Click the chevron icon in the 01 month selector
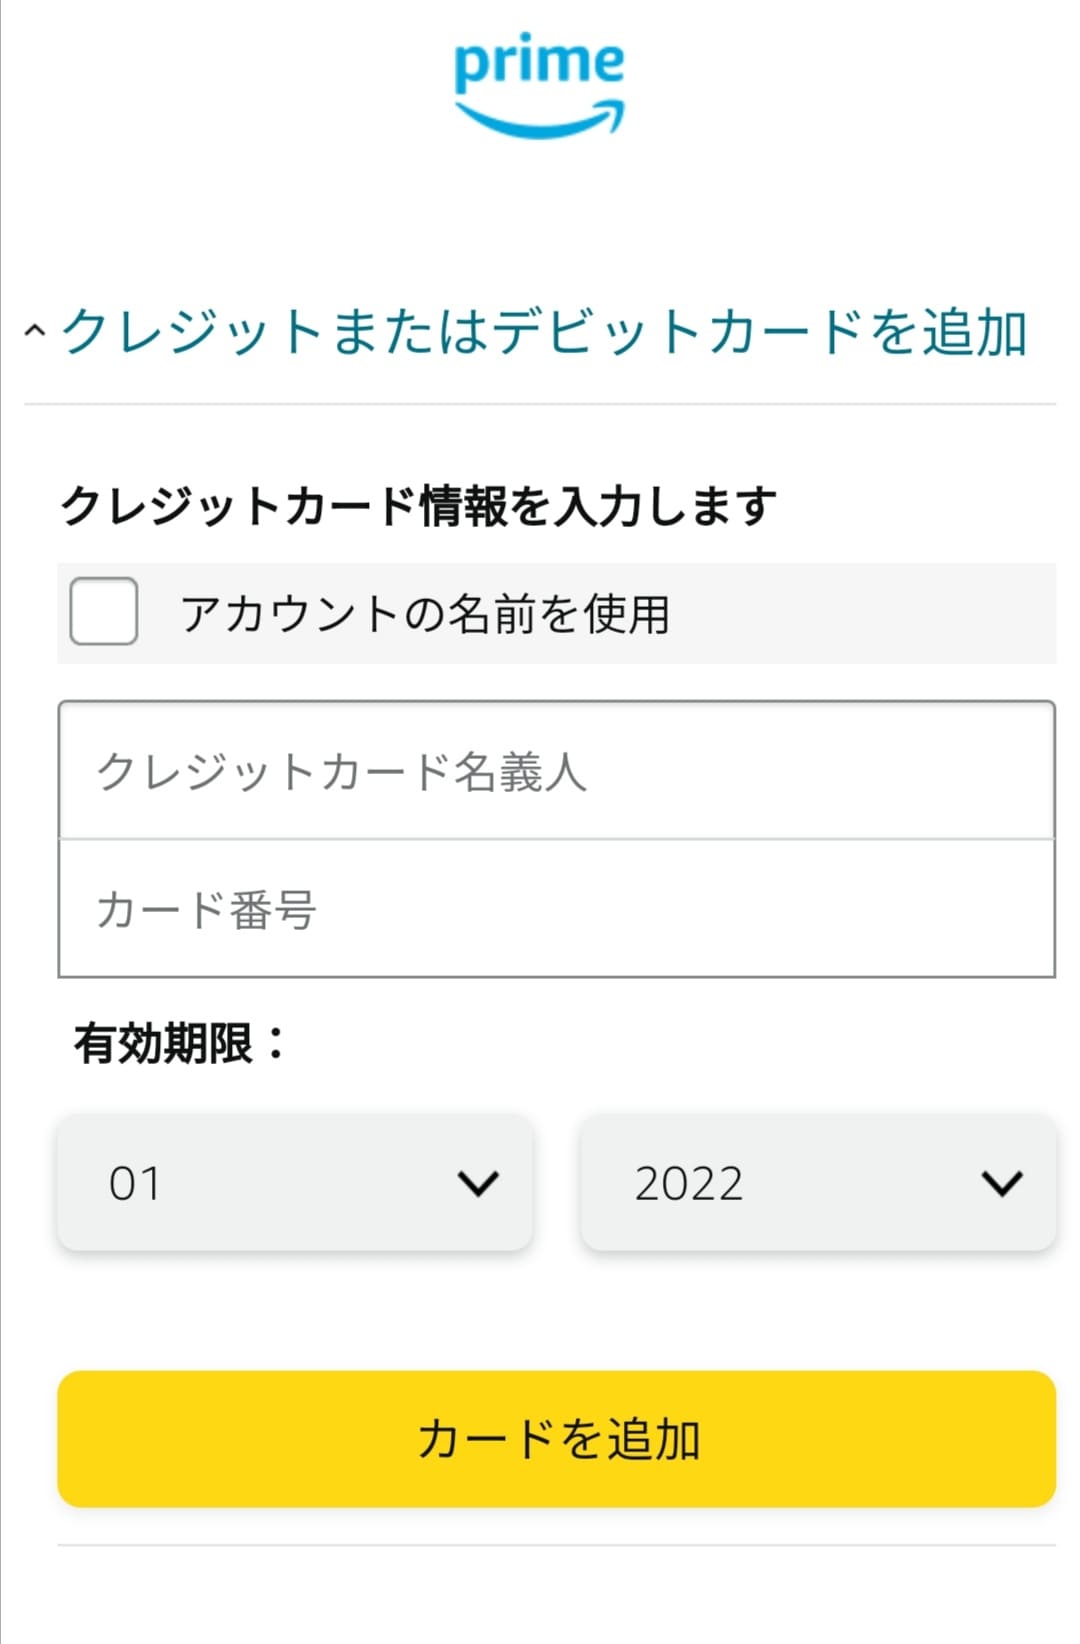This screenshot has height=1644, width=1080. pyautogui.click(x=478, y=1183)
